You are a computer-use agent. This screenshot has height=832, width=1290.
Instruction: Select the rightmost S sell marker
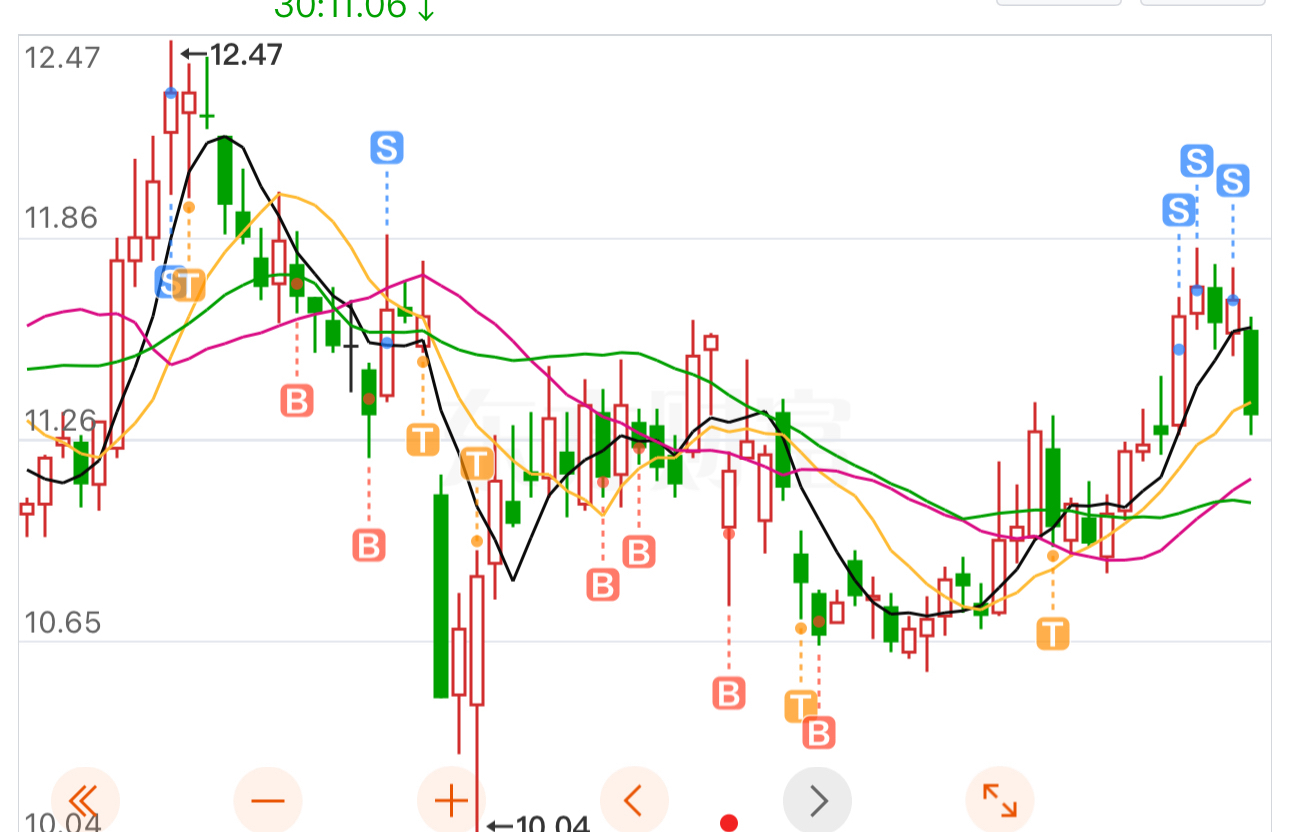[1233, 181]
